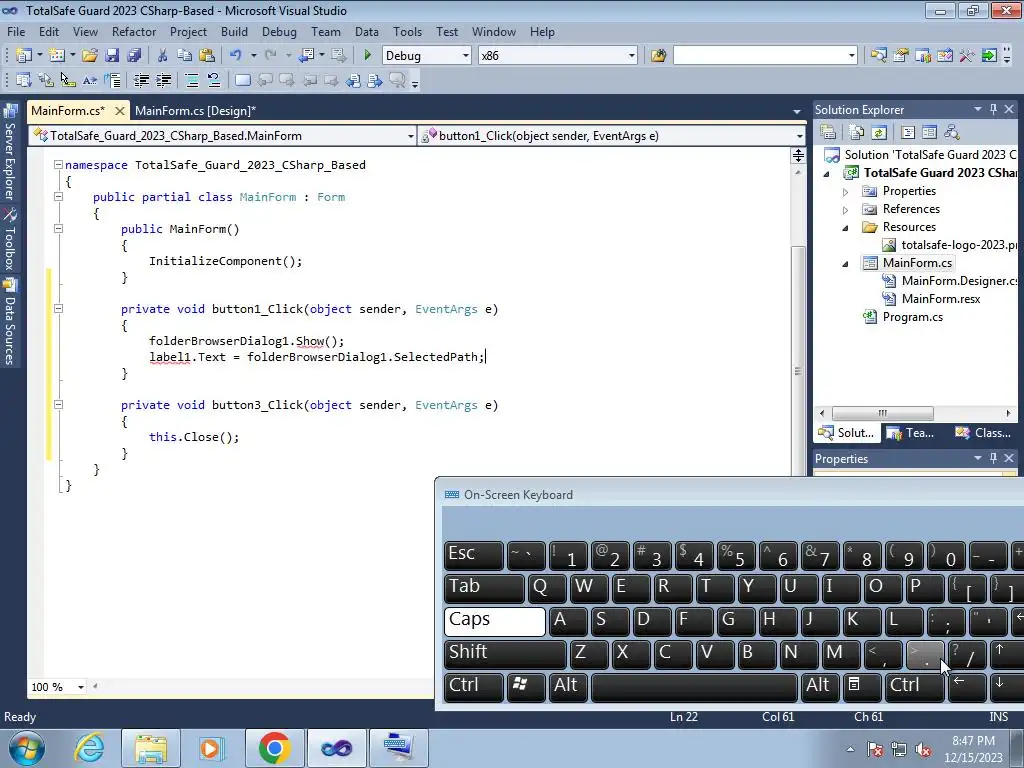The image size is (1024, 768).
Task: Click the View Designer icon in Solution Explorer
Action: point(930,133)
